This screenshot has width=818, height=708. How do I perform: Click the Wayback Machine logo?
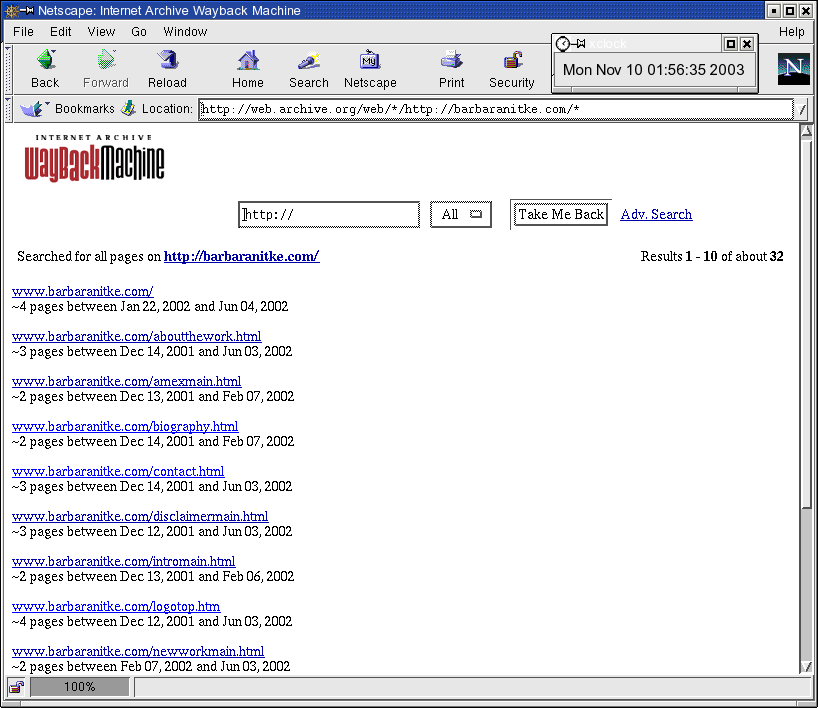(94, 159)
